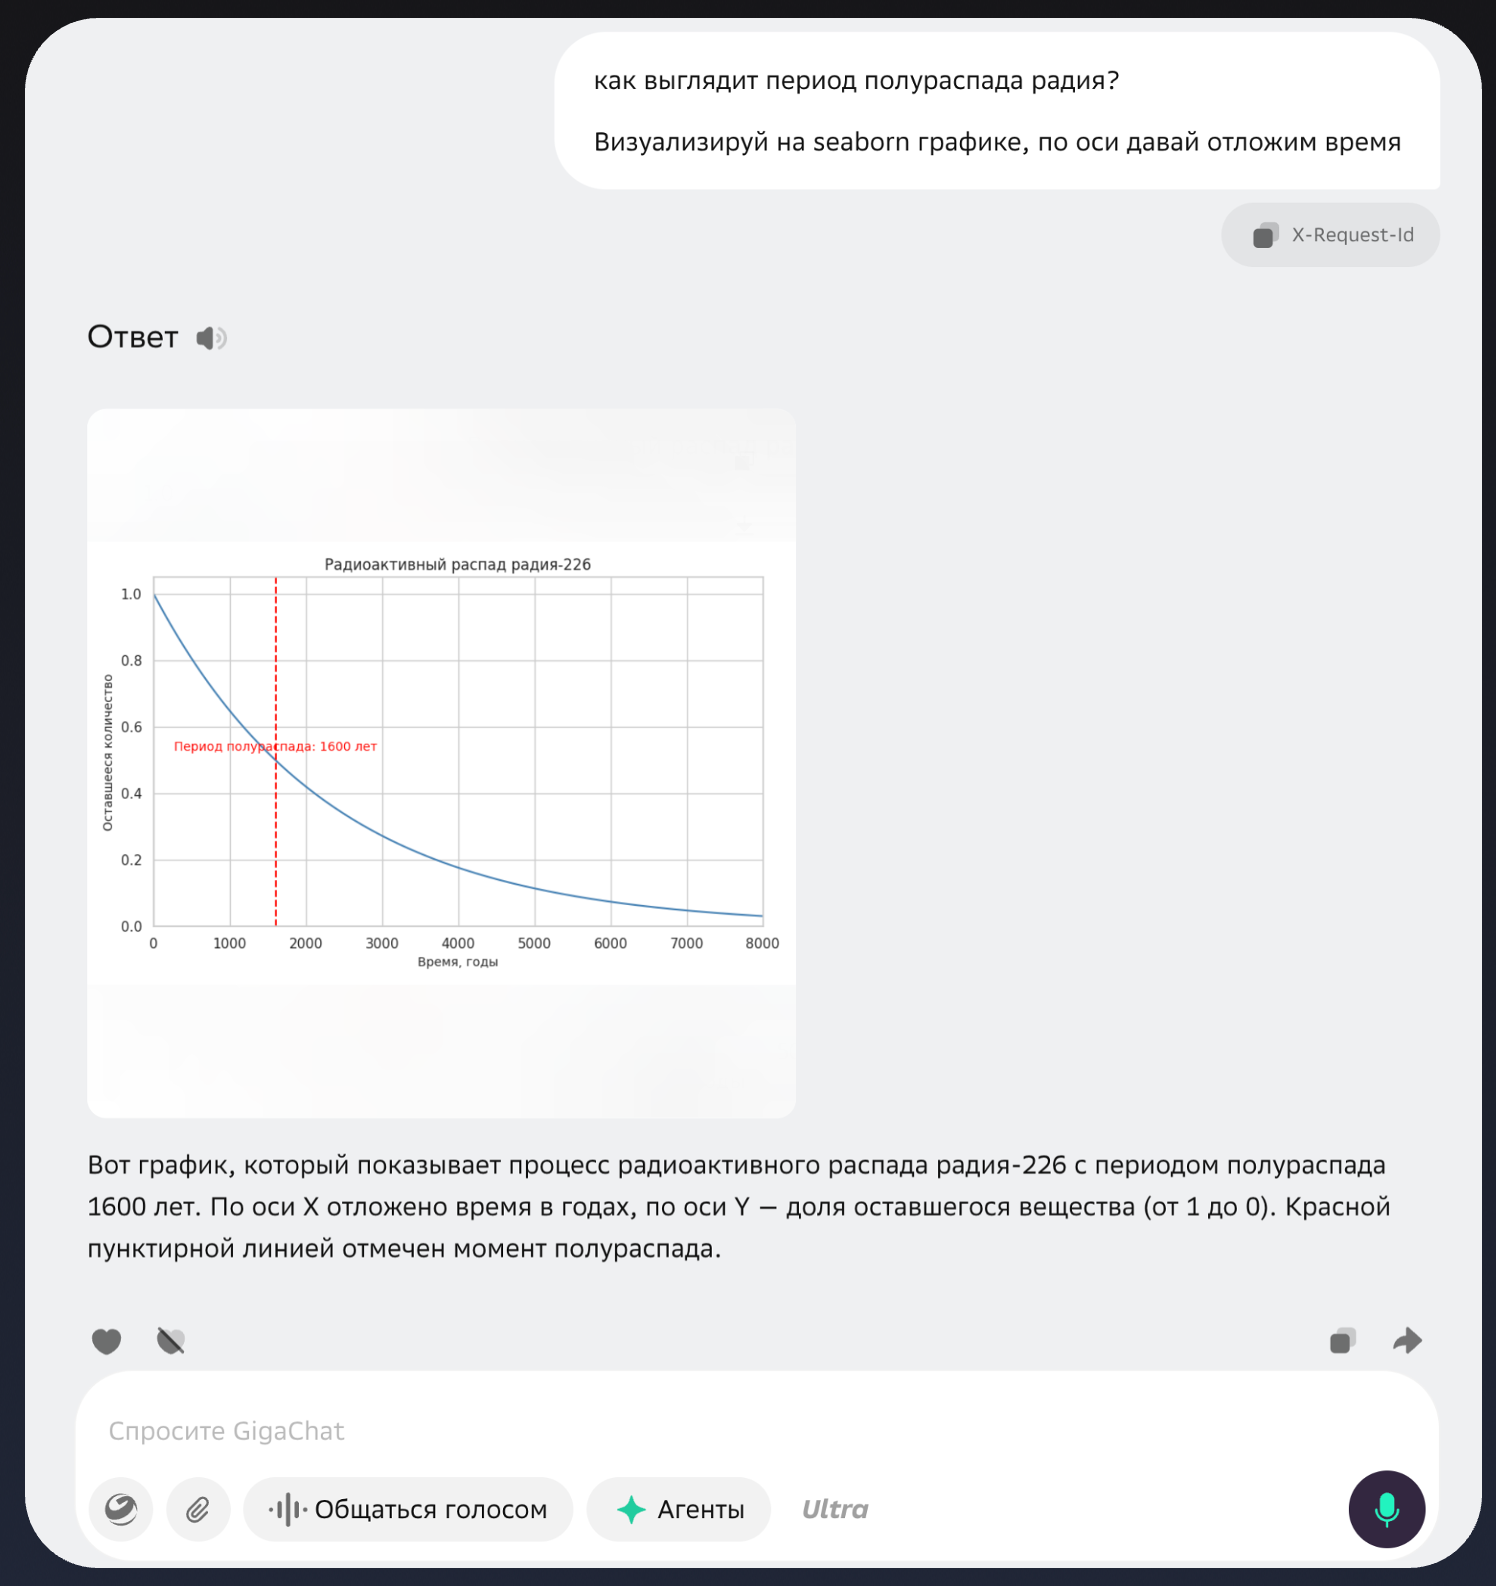Play the answer aloud with the speaker icon
The width and height of the screenshot is (1496, 1586).
tap(211, 337)
